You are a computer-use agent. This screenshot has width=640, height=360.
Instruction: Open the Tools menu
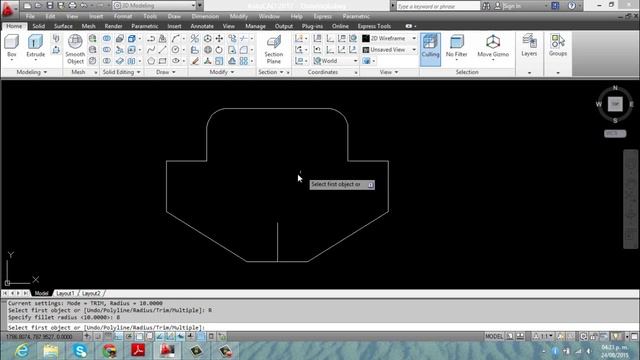tap(150, 16)
